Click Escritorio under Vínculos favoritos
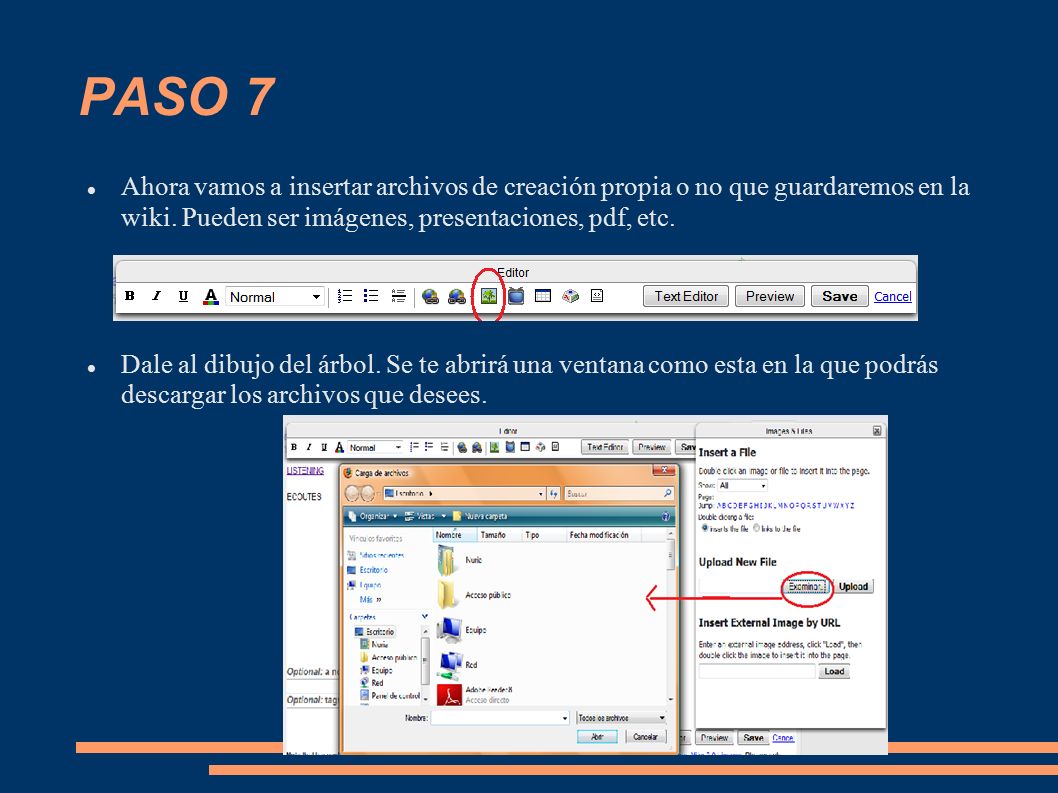This screenshot has width=1058, height=793. [368, 570]
